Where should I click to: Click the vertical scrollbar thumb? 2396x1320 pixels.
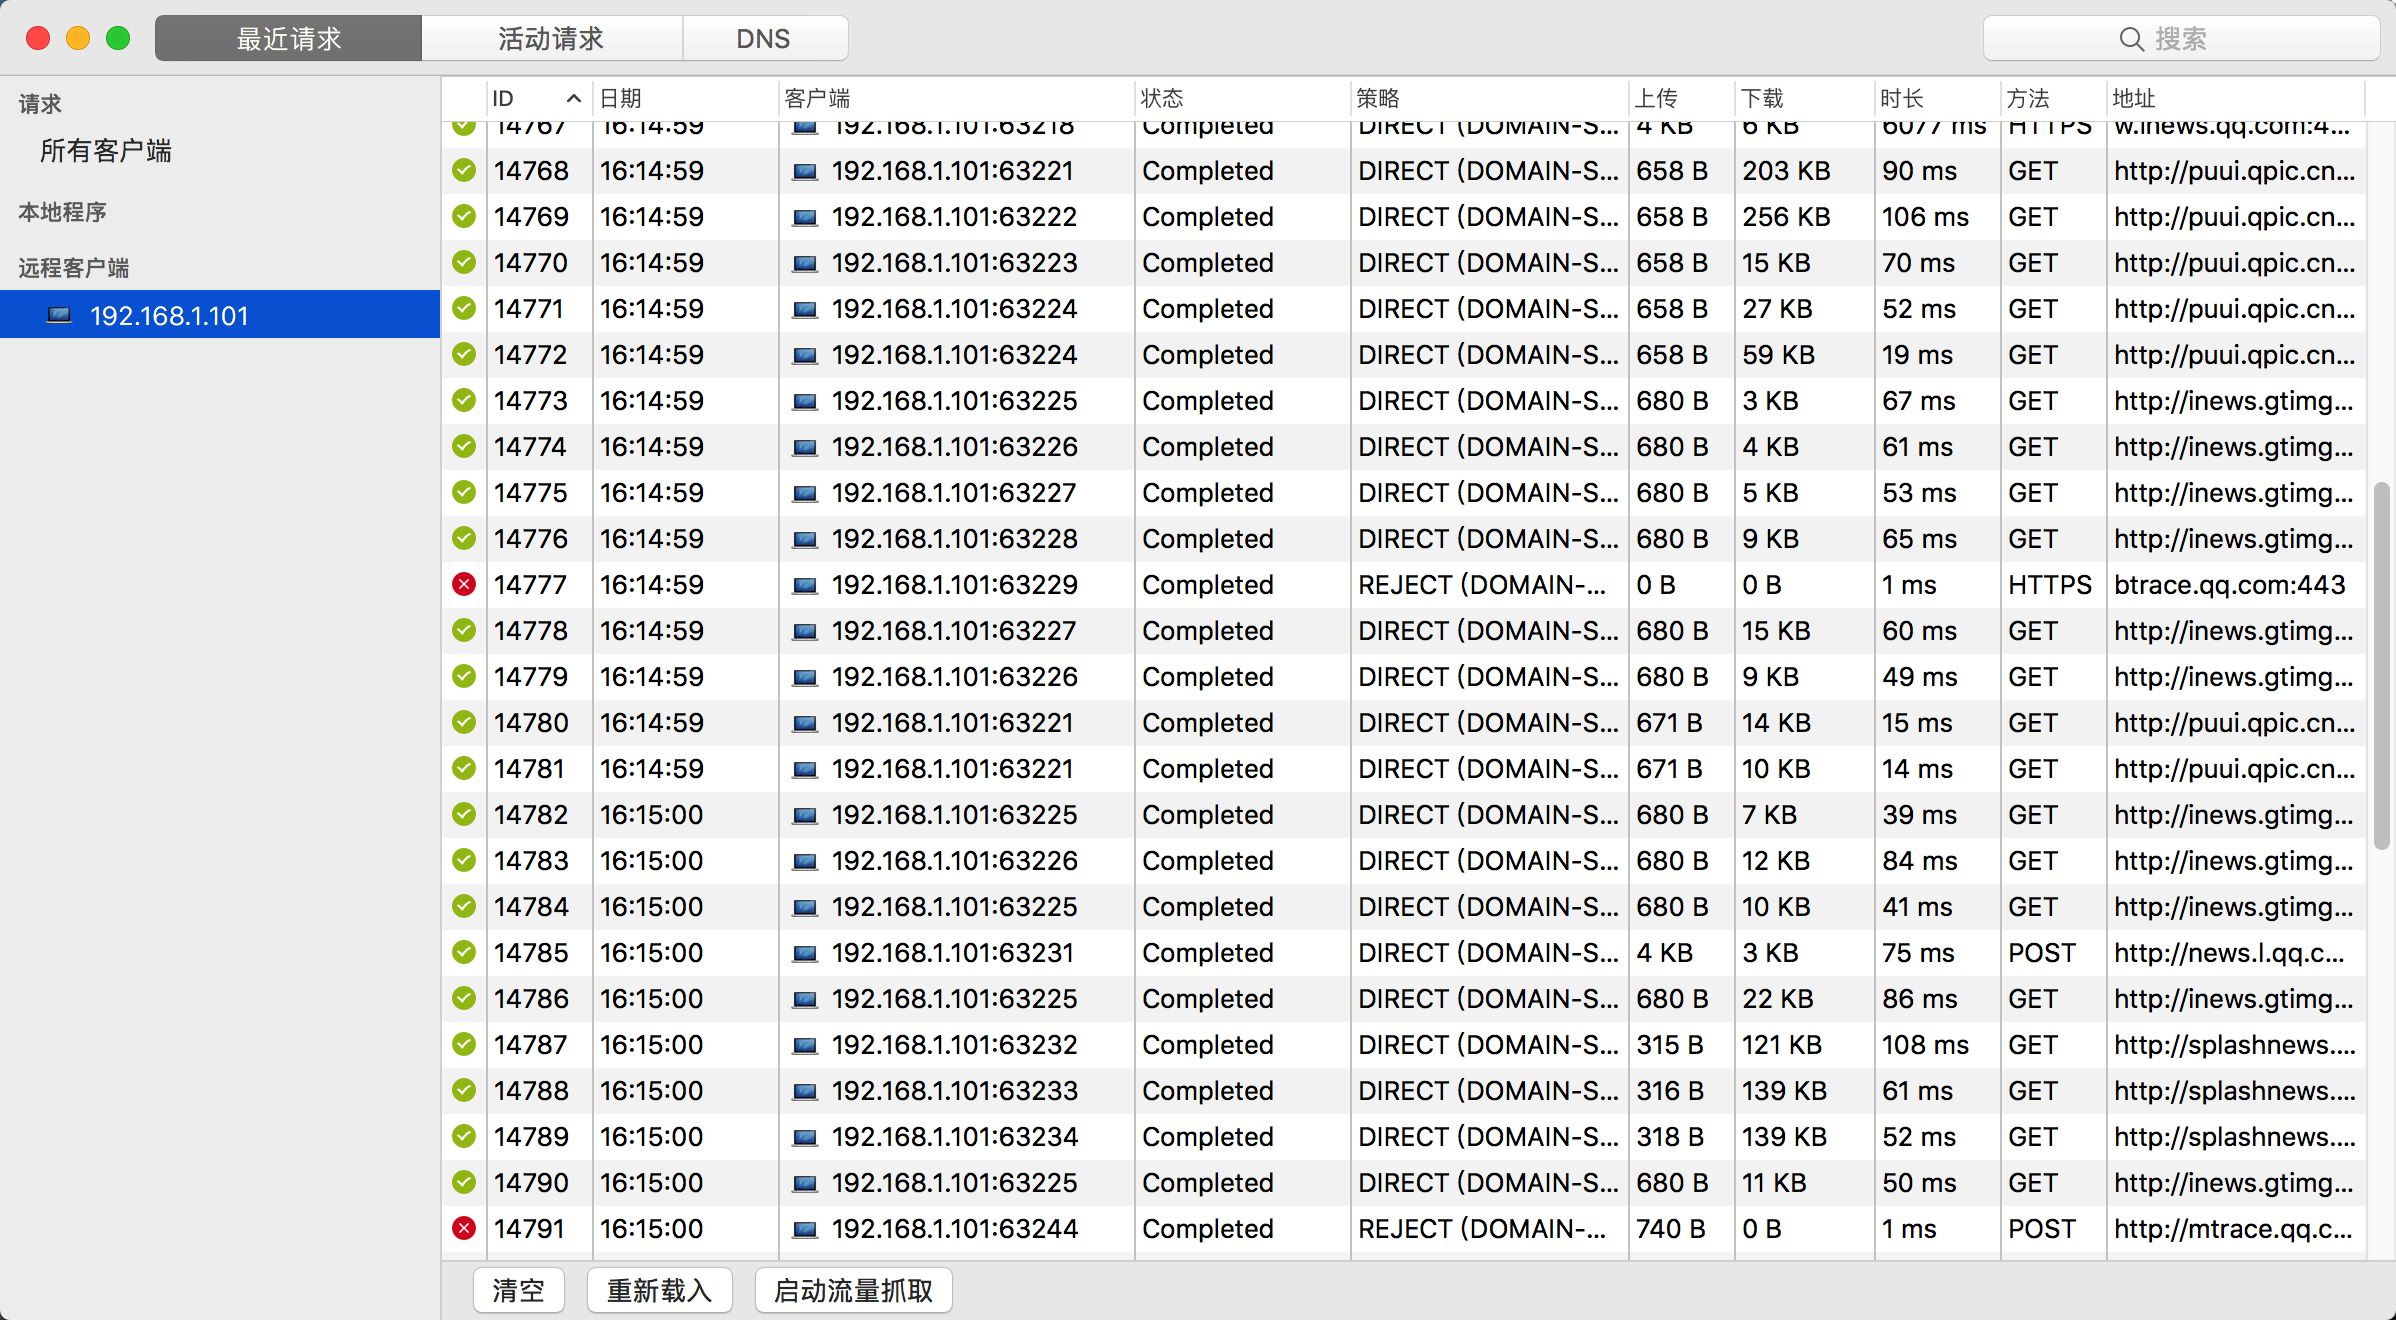coord(2381,664)
